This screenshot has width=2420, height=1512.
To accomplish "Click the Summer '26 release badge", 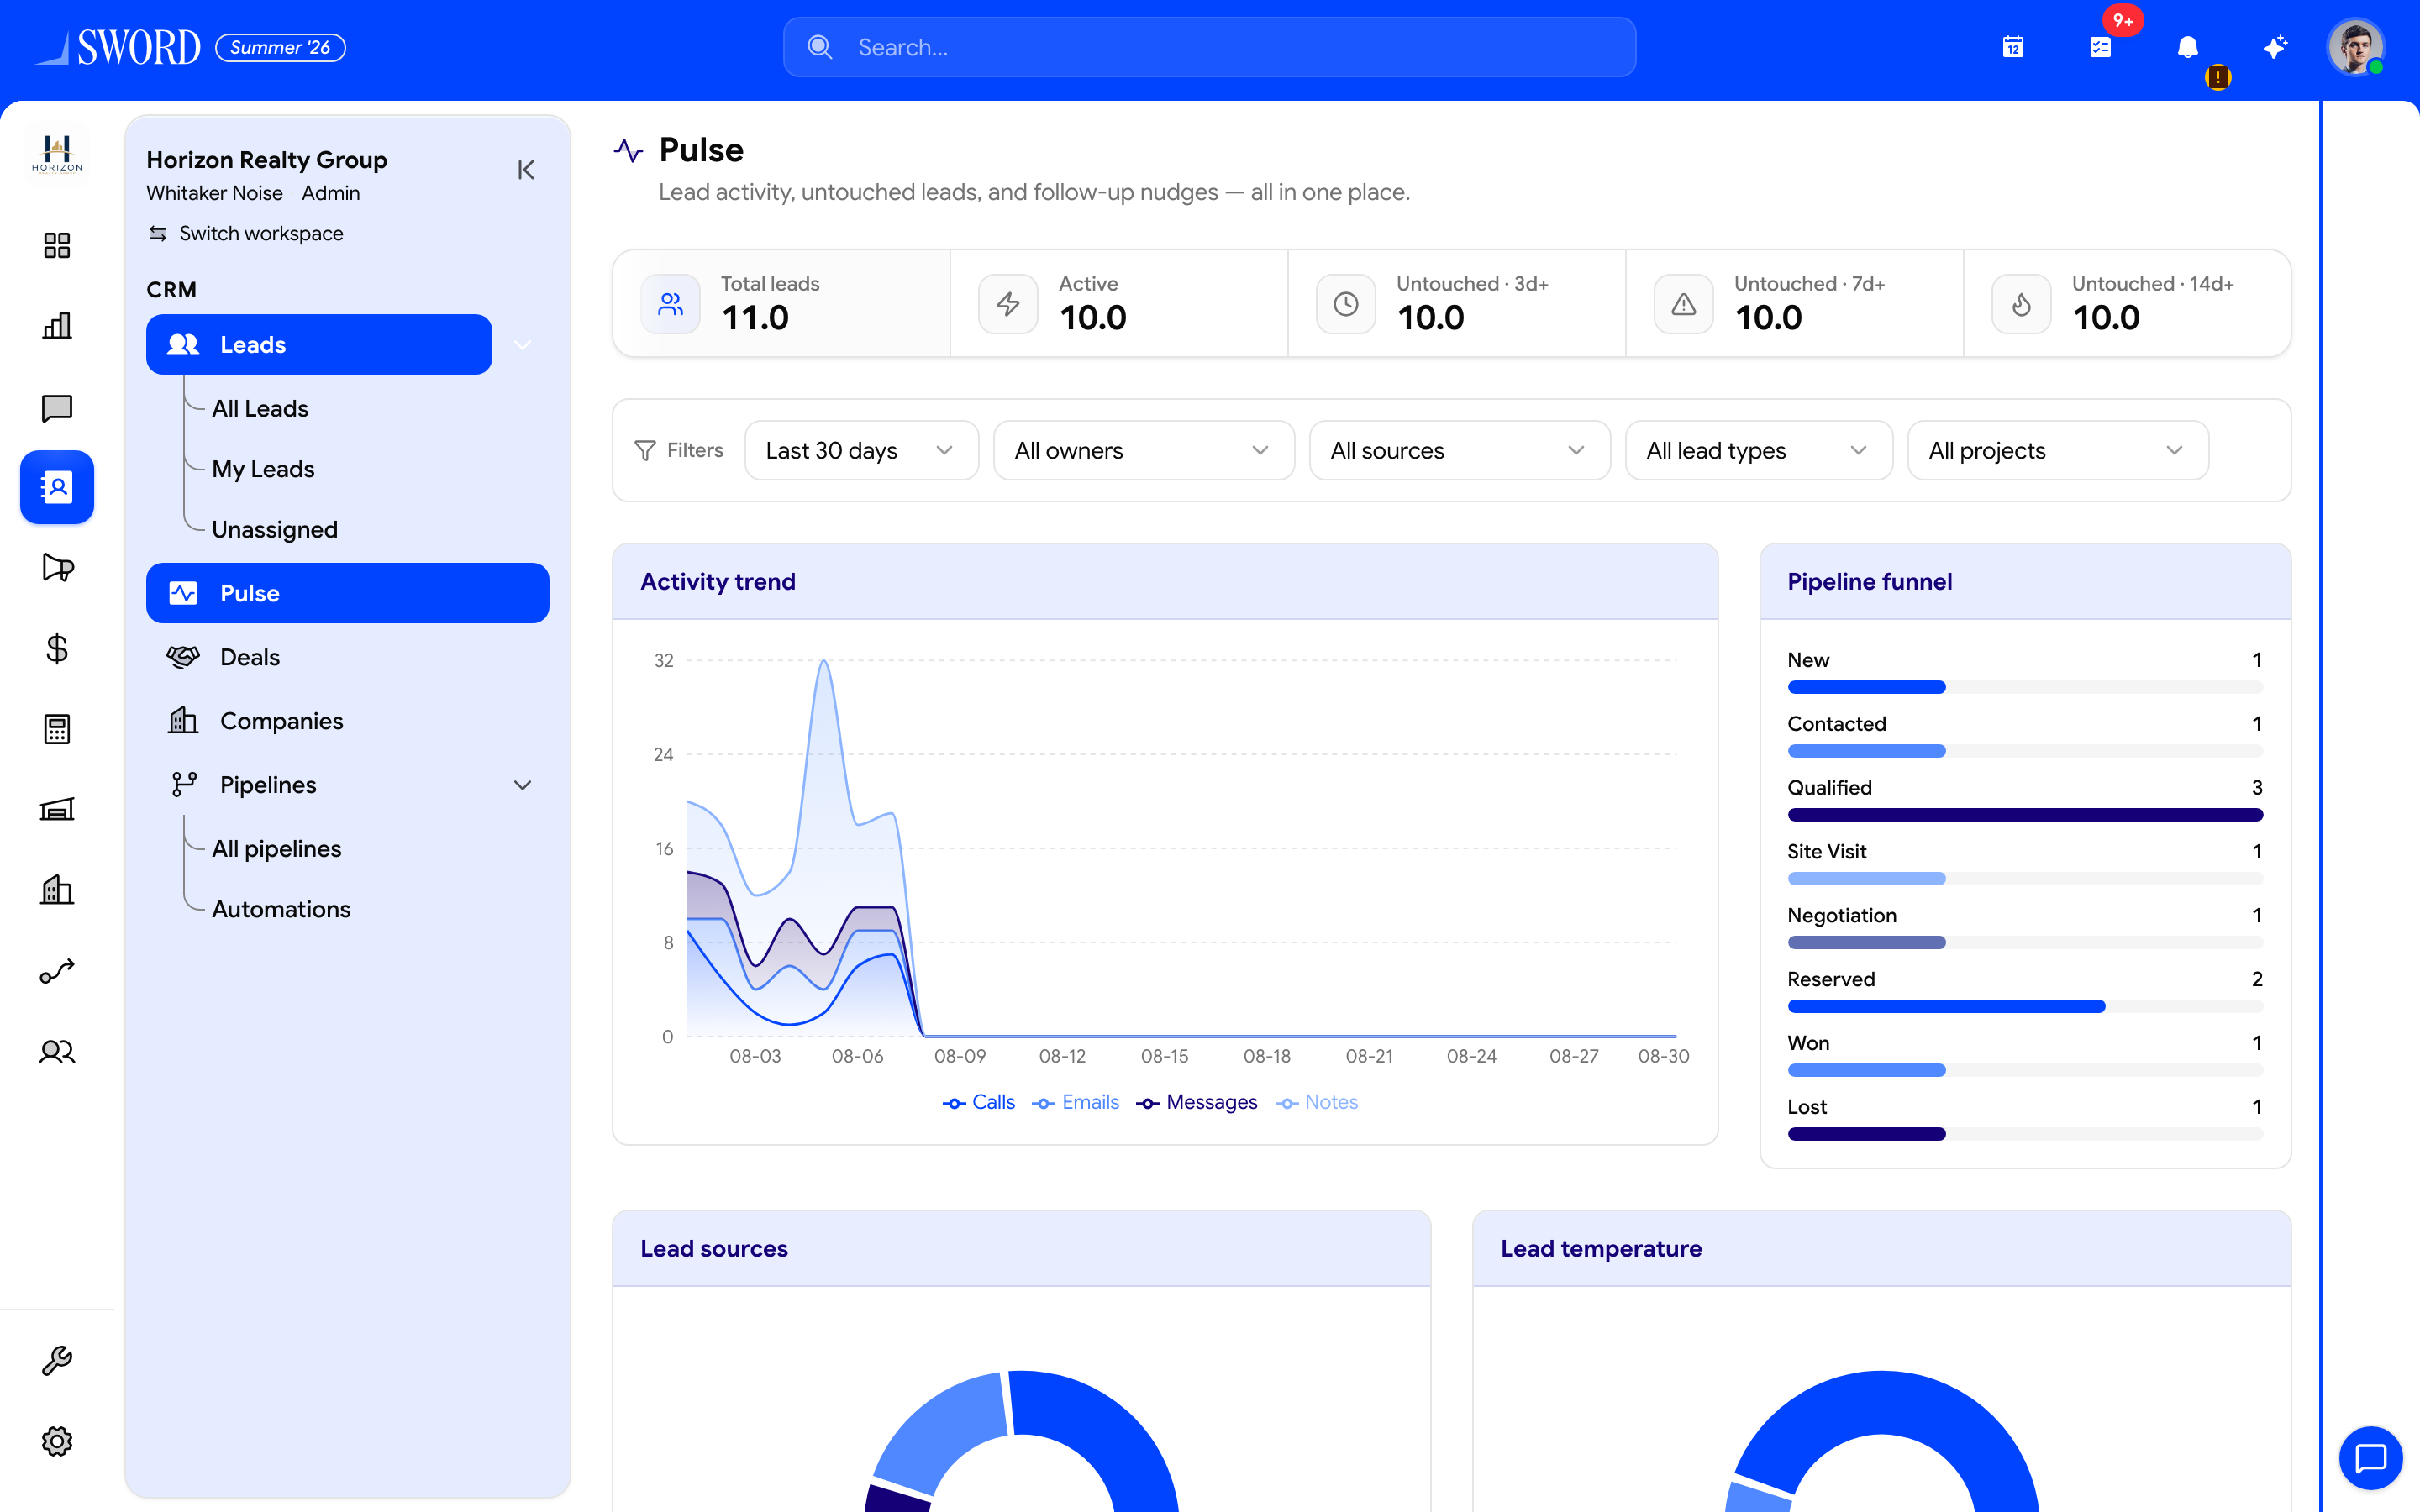I will pos(281,47).
